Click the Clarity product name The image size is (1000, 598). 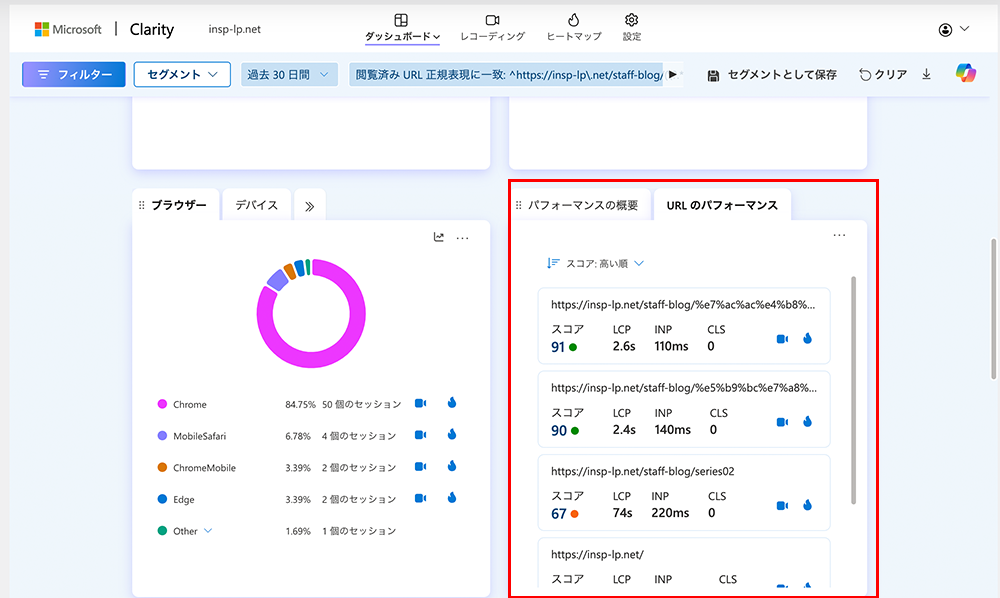(152, 29)
